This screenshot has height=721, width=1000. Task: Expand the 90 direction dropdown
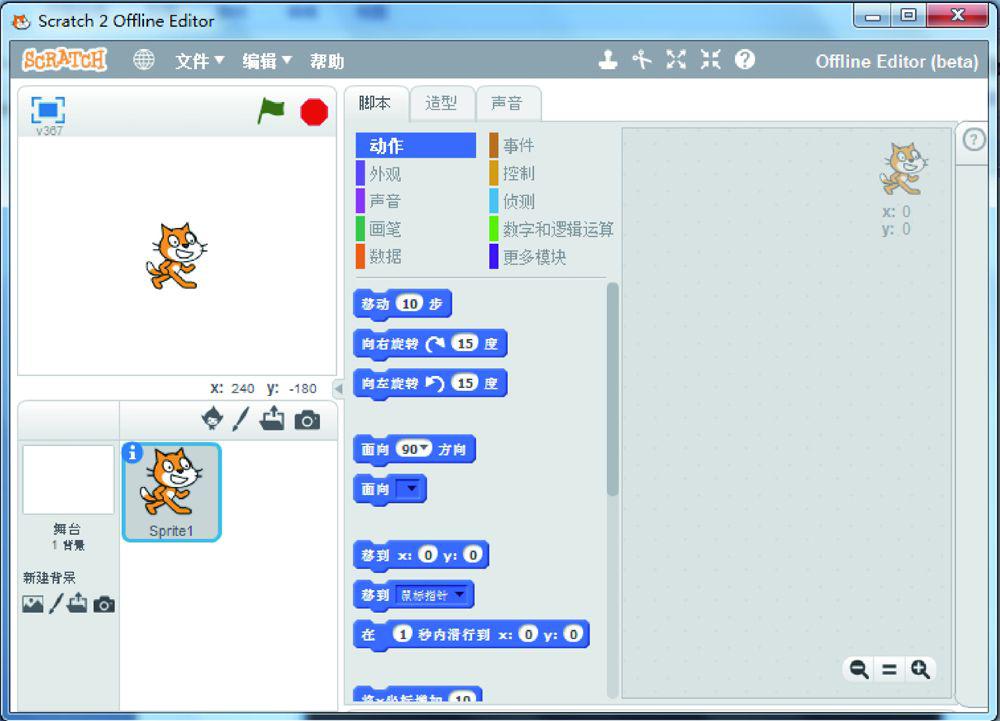point(424,450)
